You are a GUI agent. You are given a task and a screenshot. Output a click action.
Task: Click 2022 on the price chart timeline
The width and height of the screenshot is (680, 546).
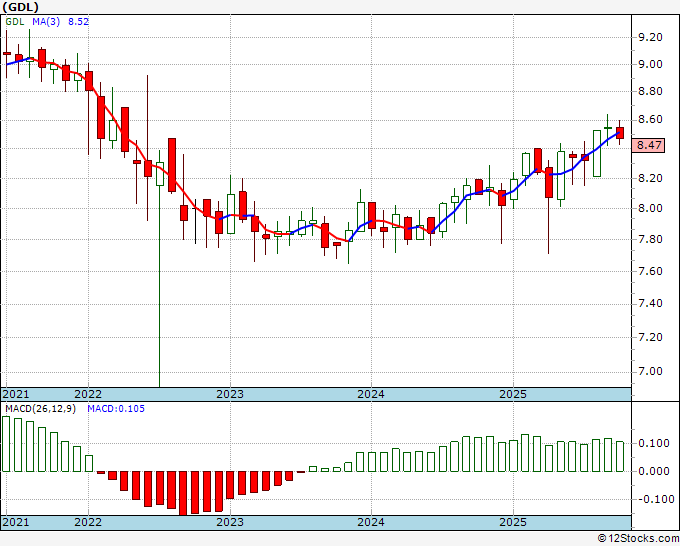point(88,394)
